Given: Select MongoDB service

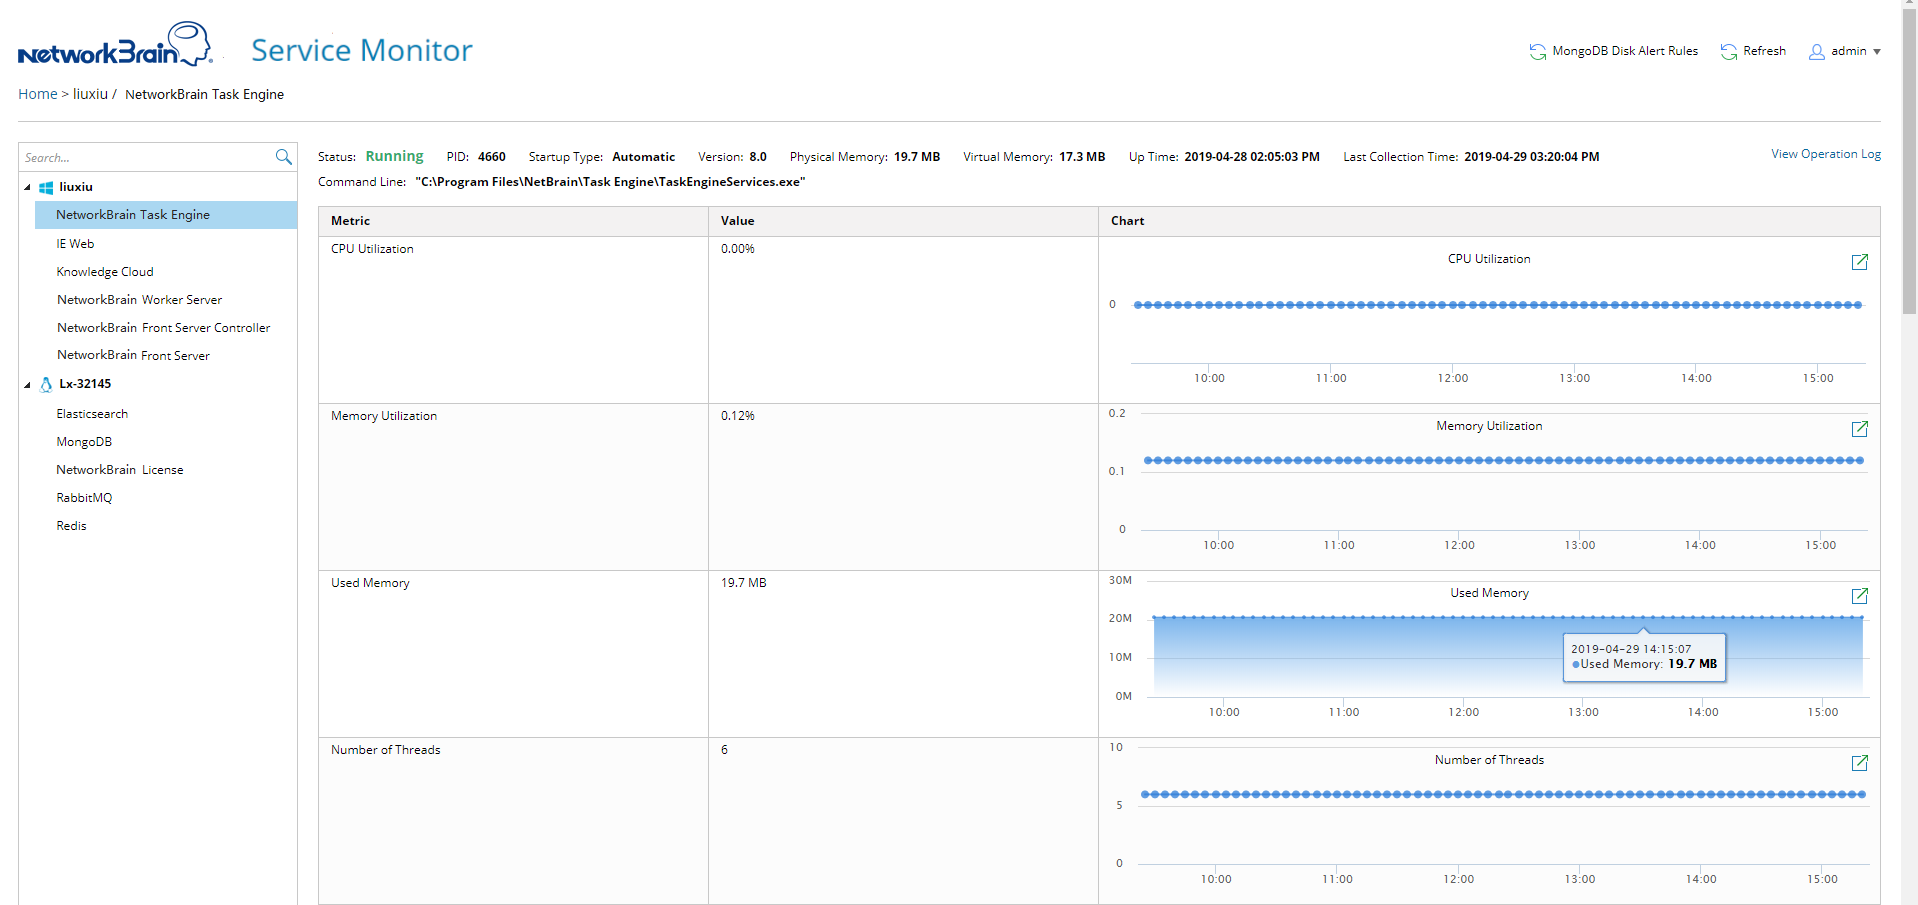Looking at the screenshot, I should pyautogui.click(x=84, y=442).
